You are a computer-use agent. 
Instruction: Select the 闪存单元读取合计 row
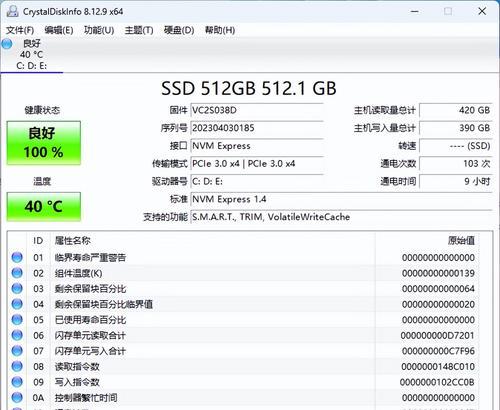[243, 335]
